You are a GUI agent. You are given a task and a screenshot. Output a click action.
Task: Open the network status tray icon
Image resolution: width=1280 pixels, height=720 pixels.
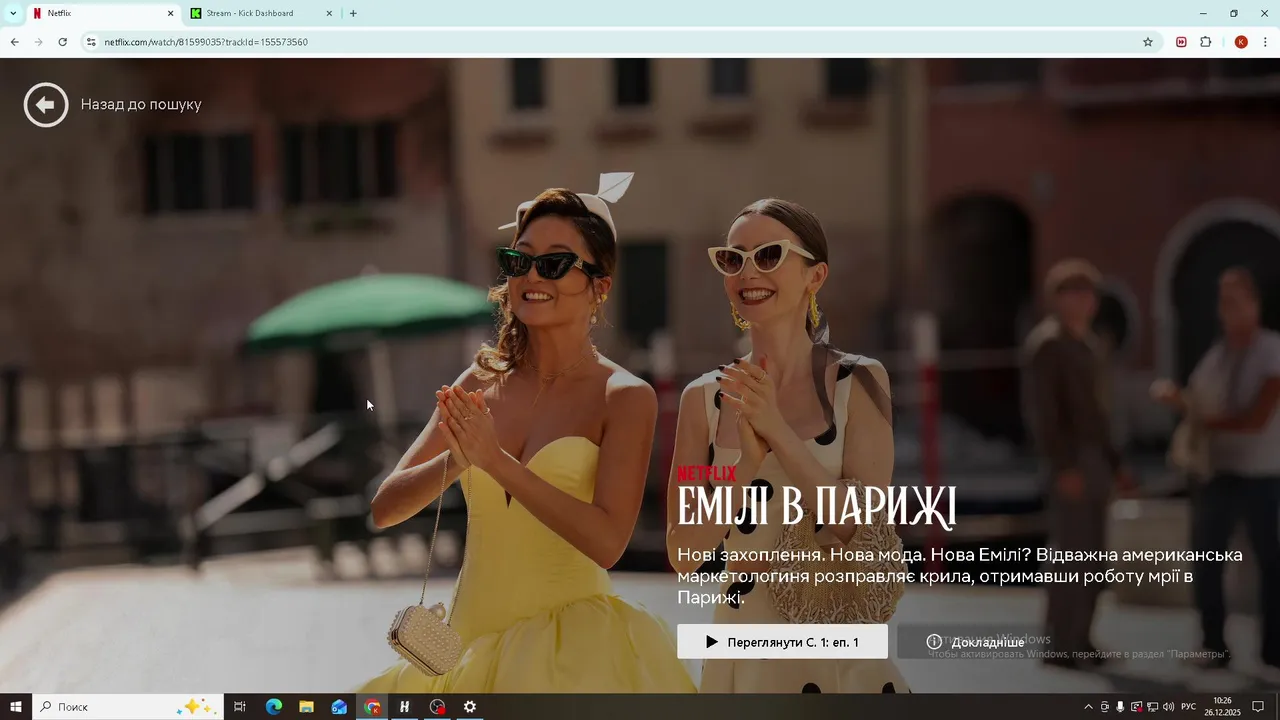point(1152,707)
